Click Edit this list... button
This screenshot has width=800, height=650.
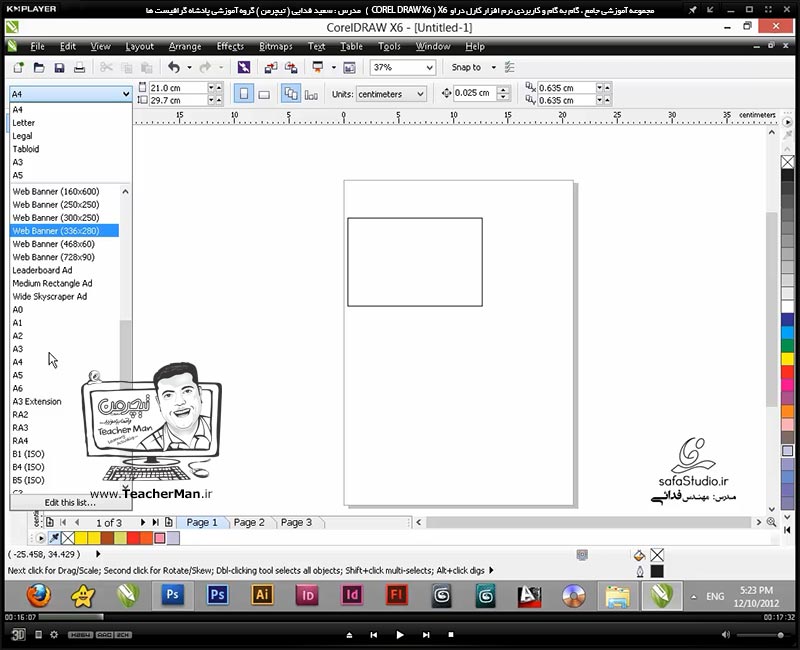(70, 503)
